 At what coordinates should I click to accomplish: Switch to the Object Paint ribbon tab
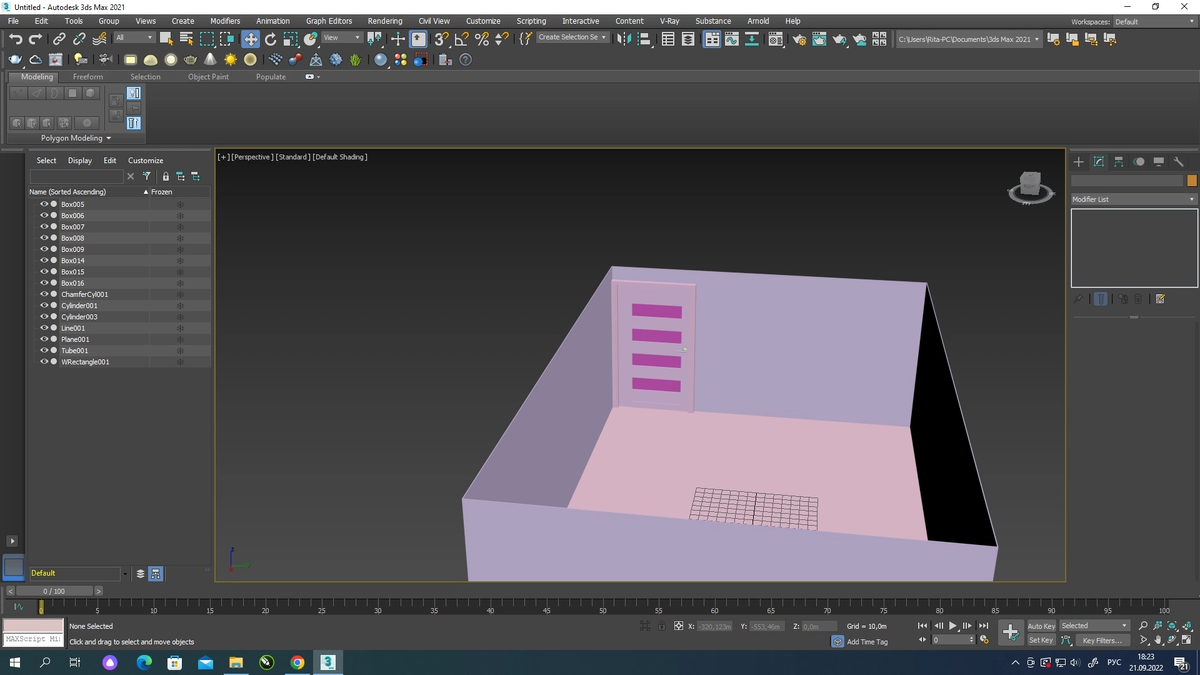tap(208, 77)
